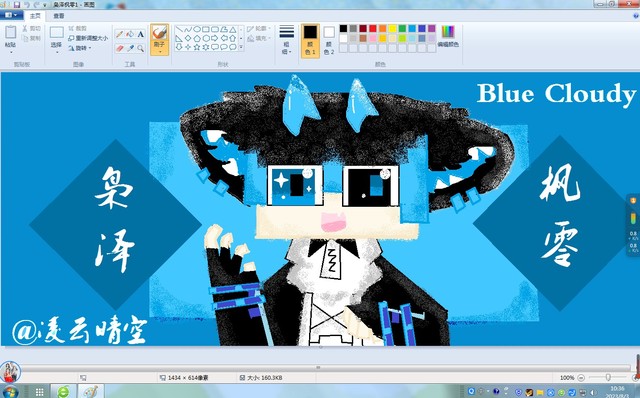Switch to the View (查看) tab
The height and width of the screenshot is (398, 640).
(59, 16)
